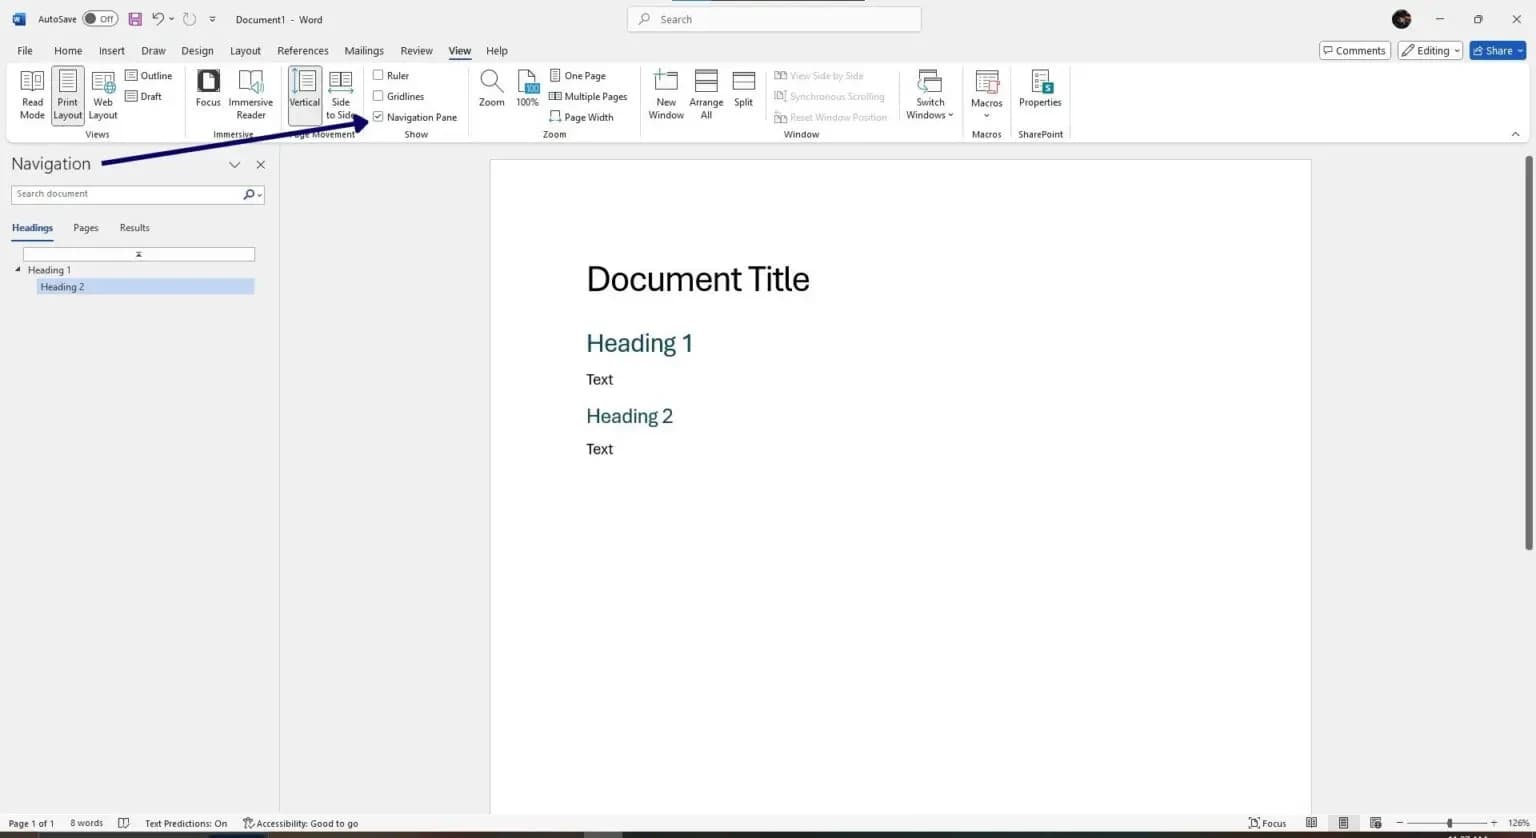Open the Home tab
The height and width of the screenshot is (838, 1536).
tap(68, 51)
